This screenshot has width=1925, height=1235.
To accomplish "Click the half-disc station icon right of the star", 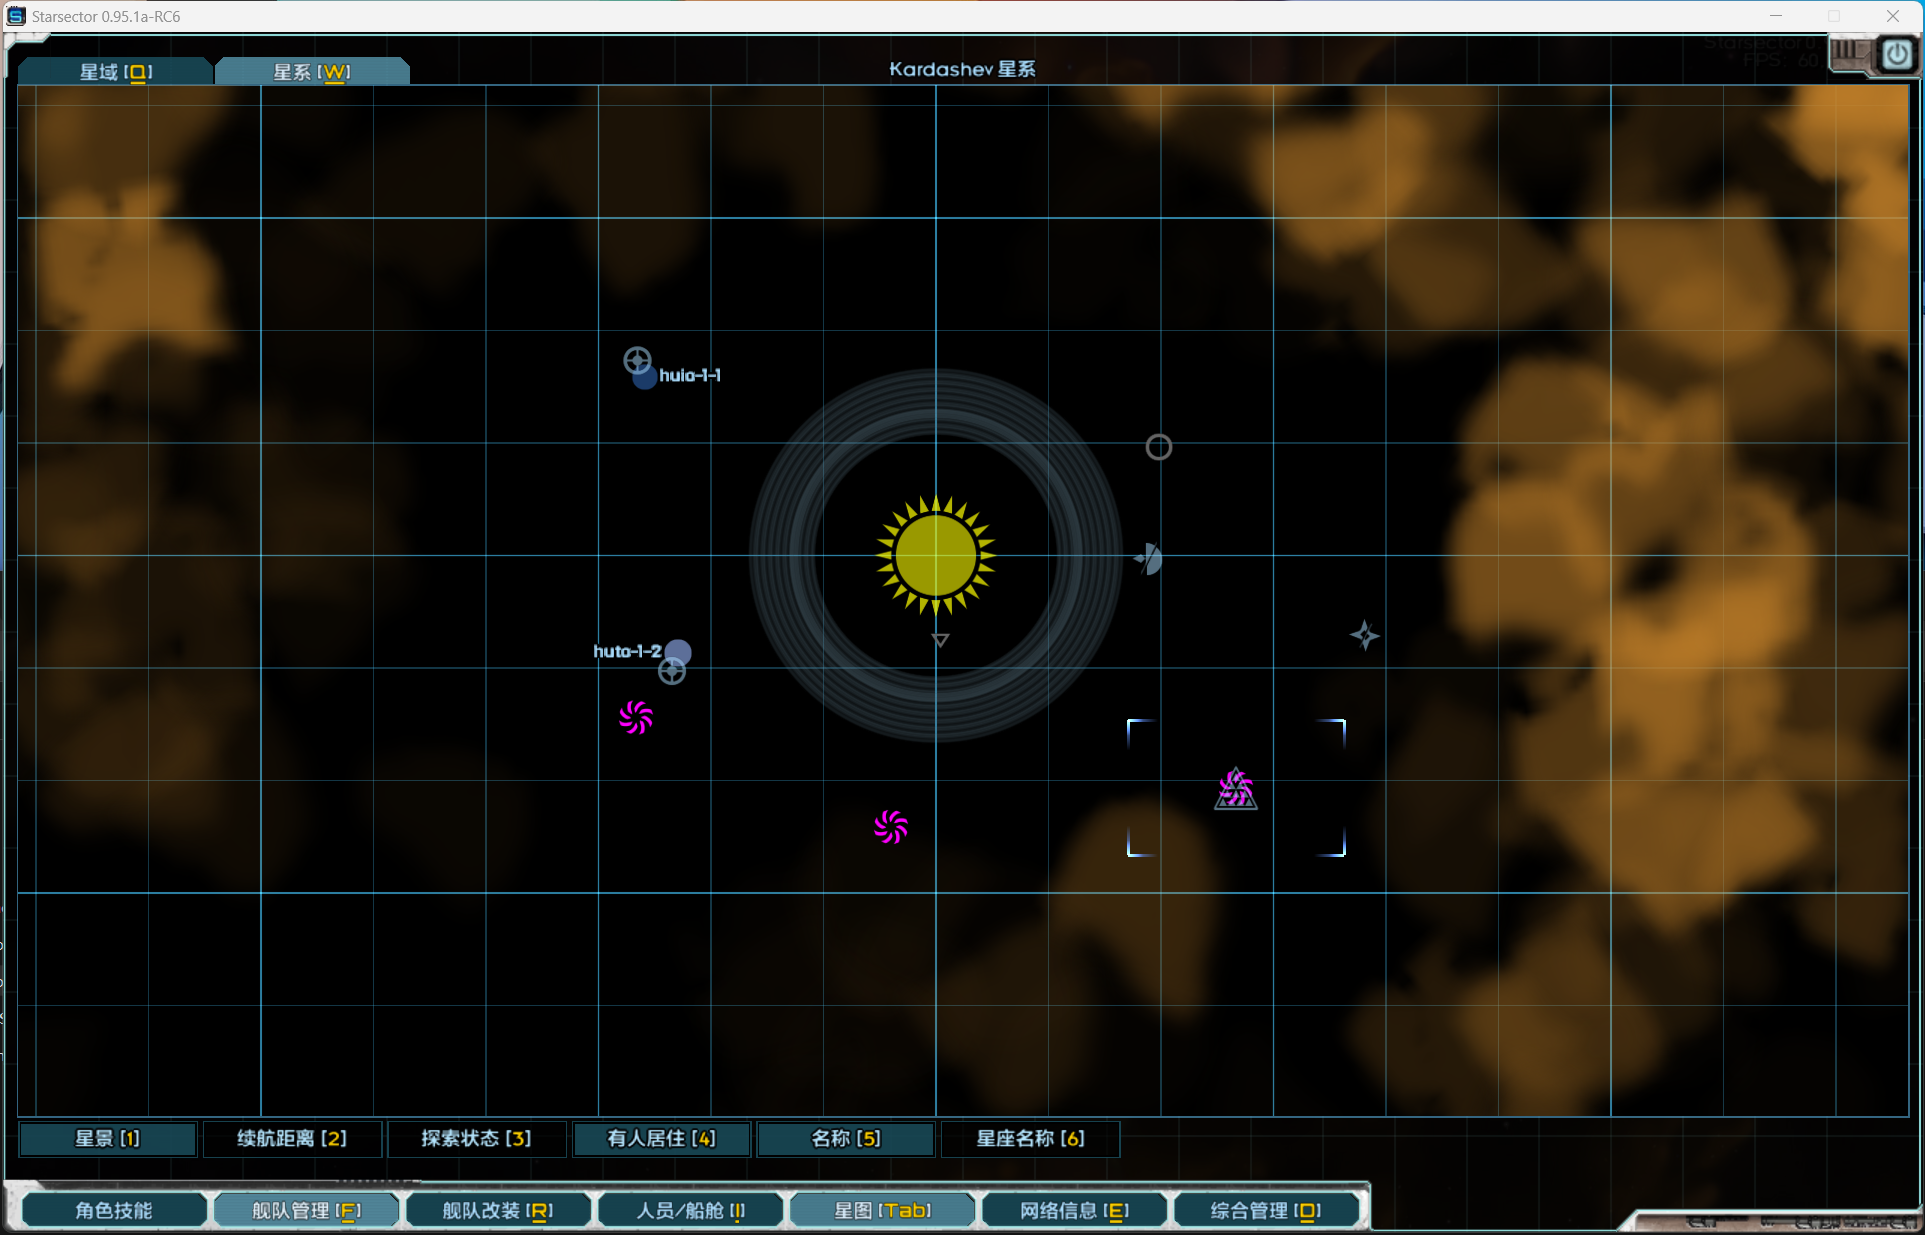I will pos(1149,559).
